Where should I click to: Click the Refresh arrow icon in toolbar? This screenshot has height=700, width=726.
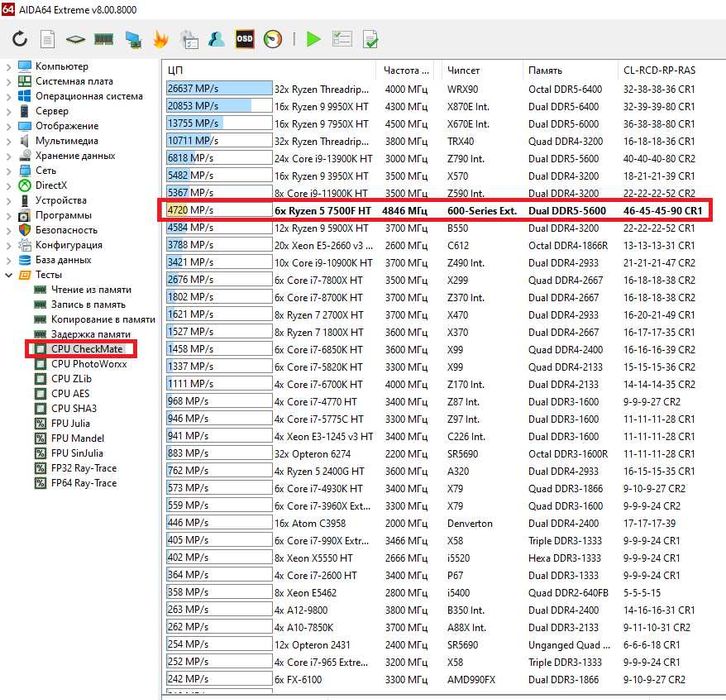point(20,40)
